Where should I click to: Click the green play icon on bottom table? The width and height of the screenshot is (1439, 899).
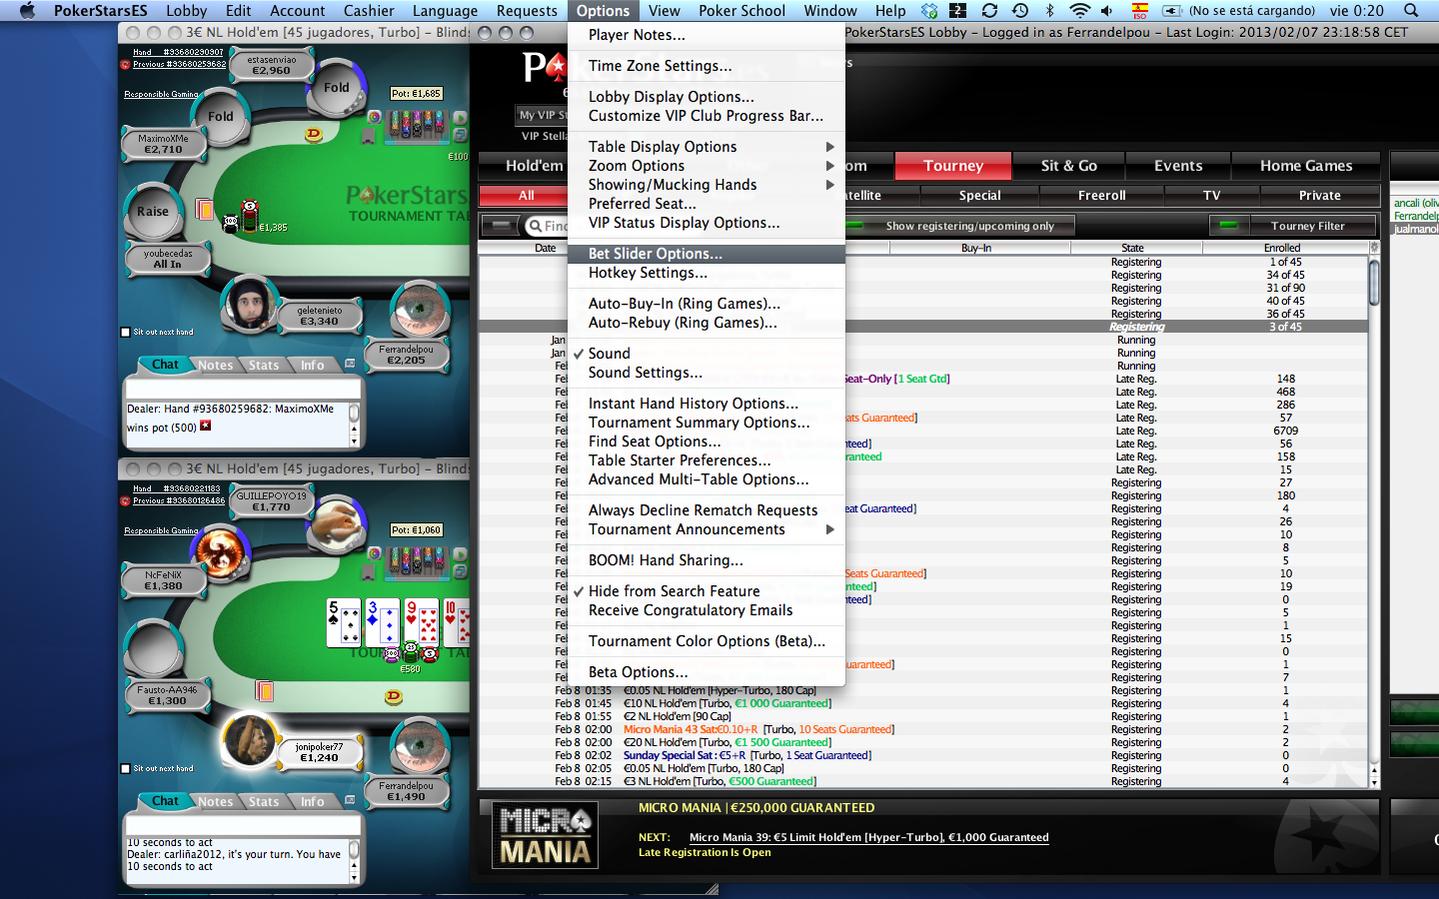pos(460,553)
